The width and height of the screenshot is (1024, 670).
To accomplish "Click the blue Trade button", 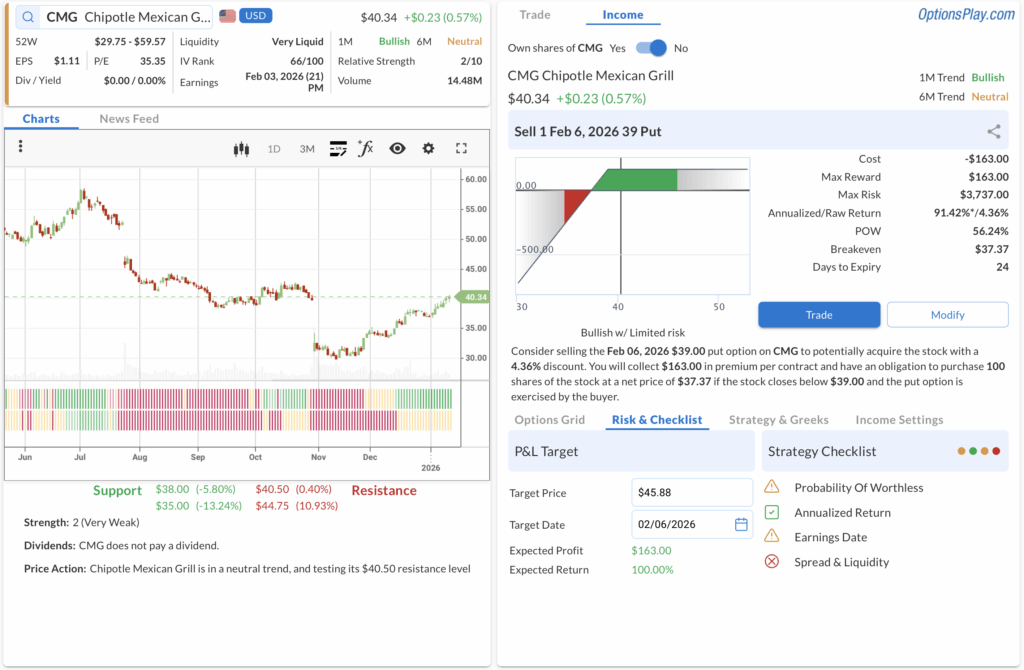I will 819,314.
